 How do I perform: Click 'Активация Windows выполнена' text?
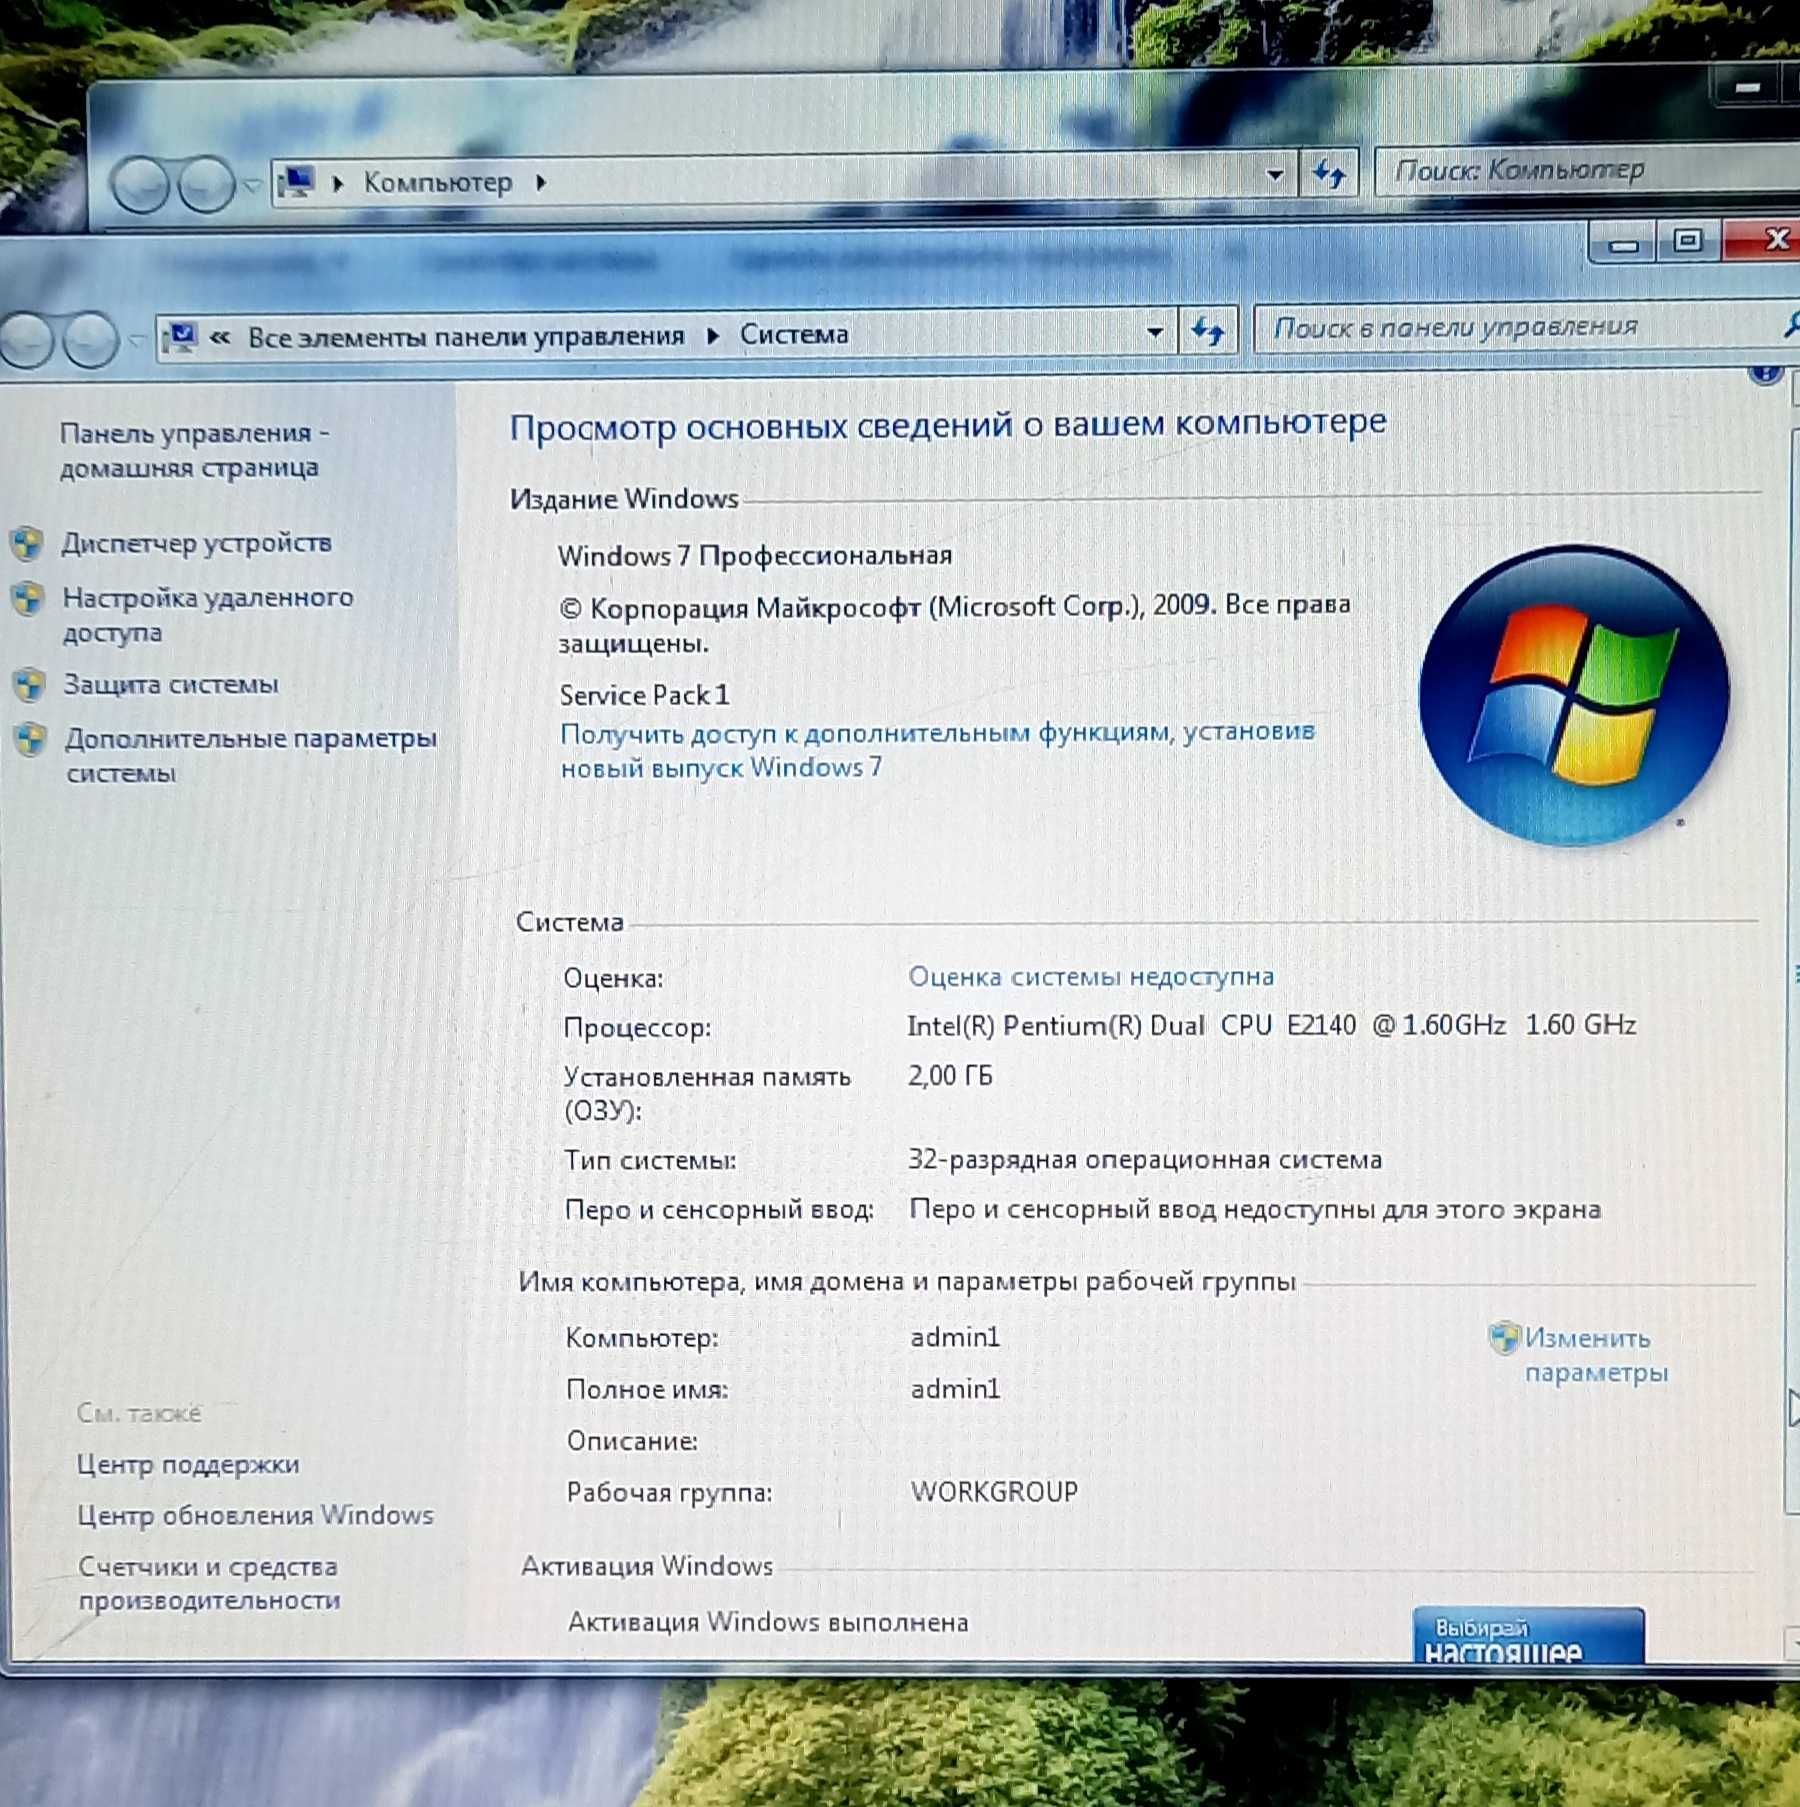[x=768, y=1621]
